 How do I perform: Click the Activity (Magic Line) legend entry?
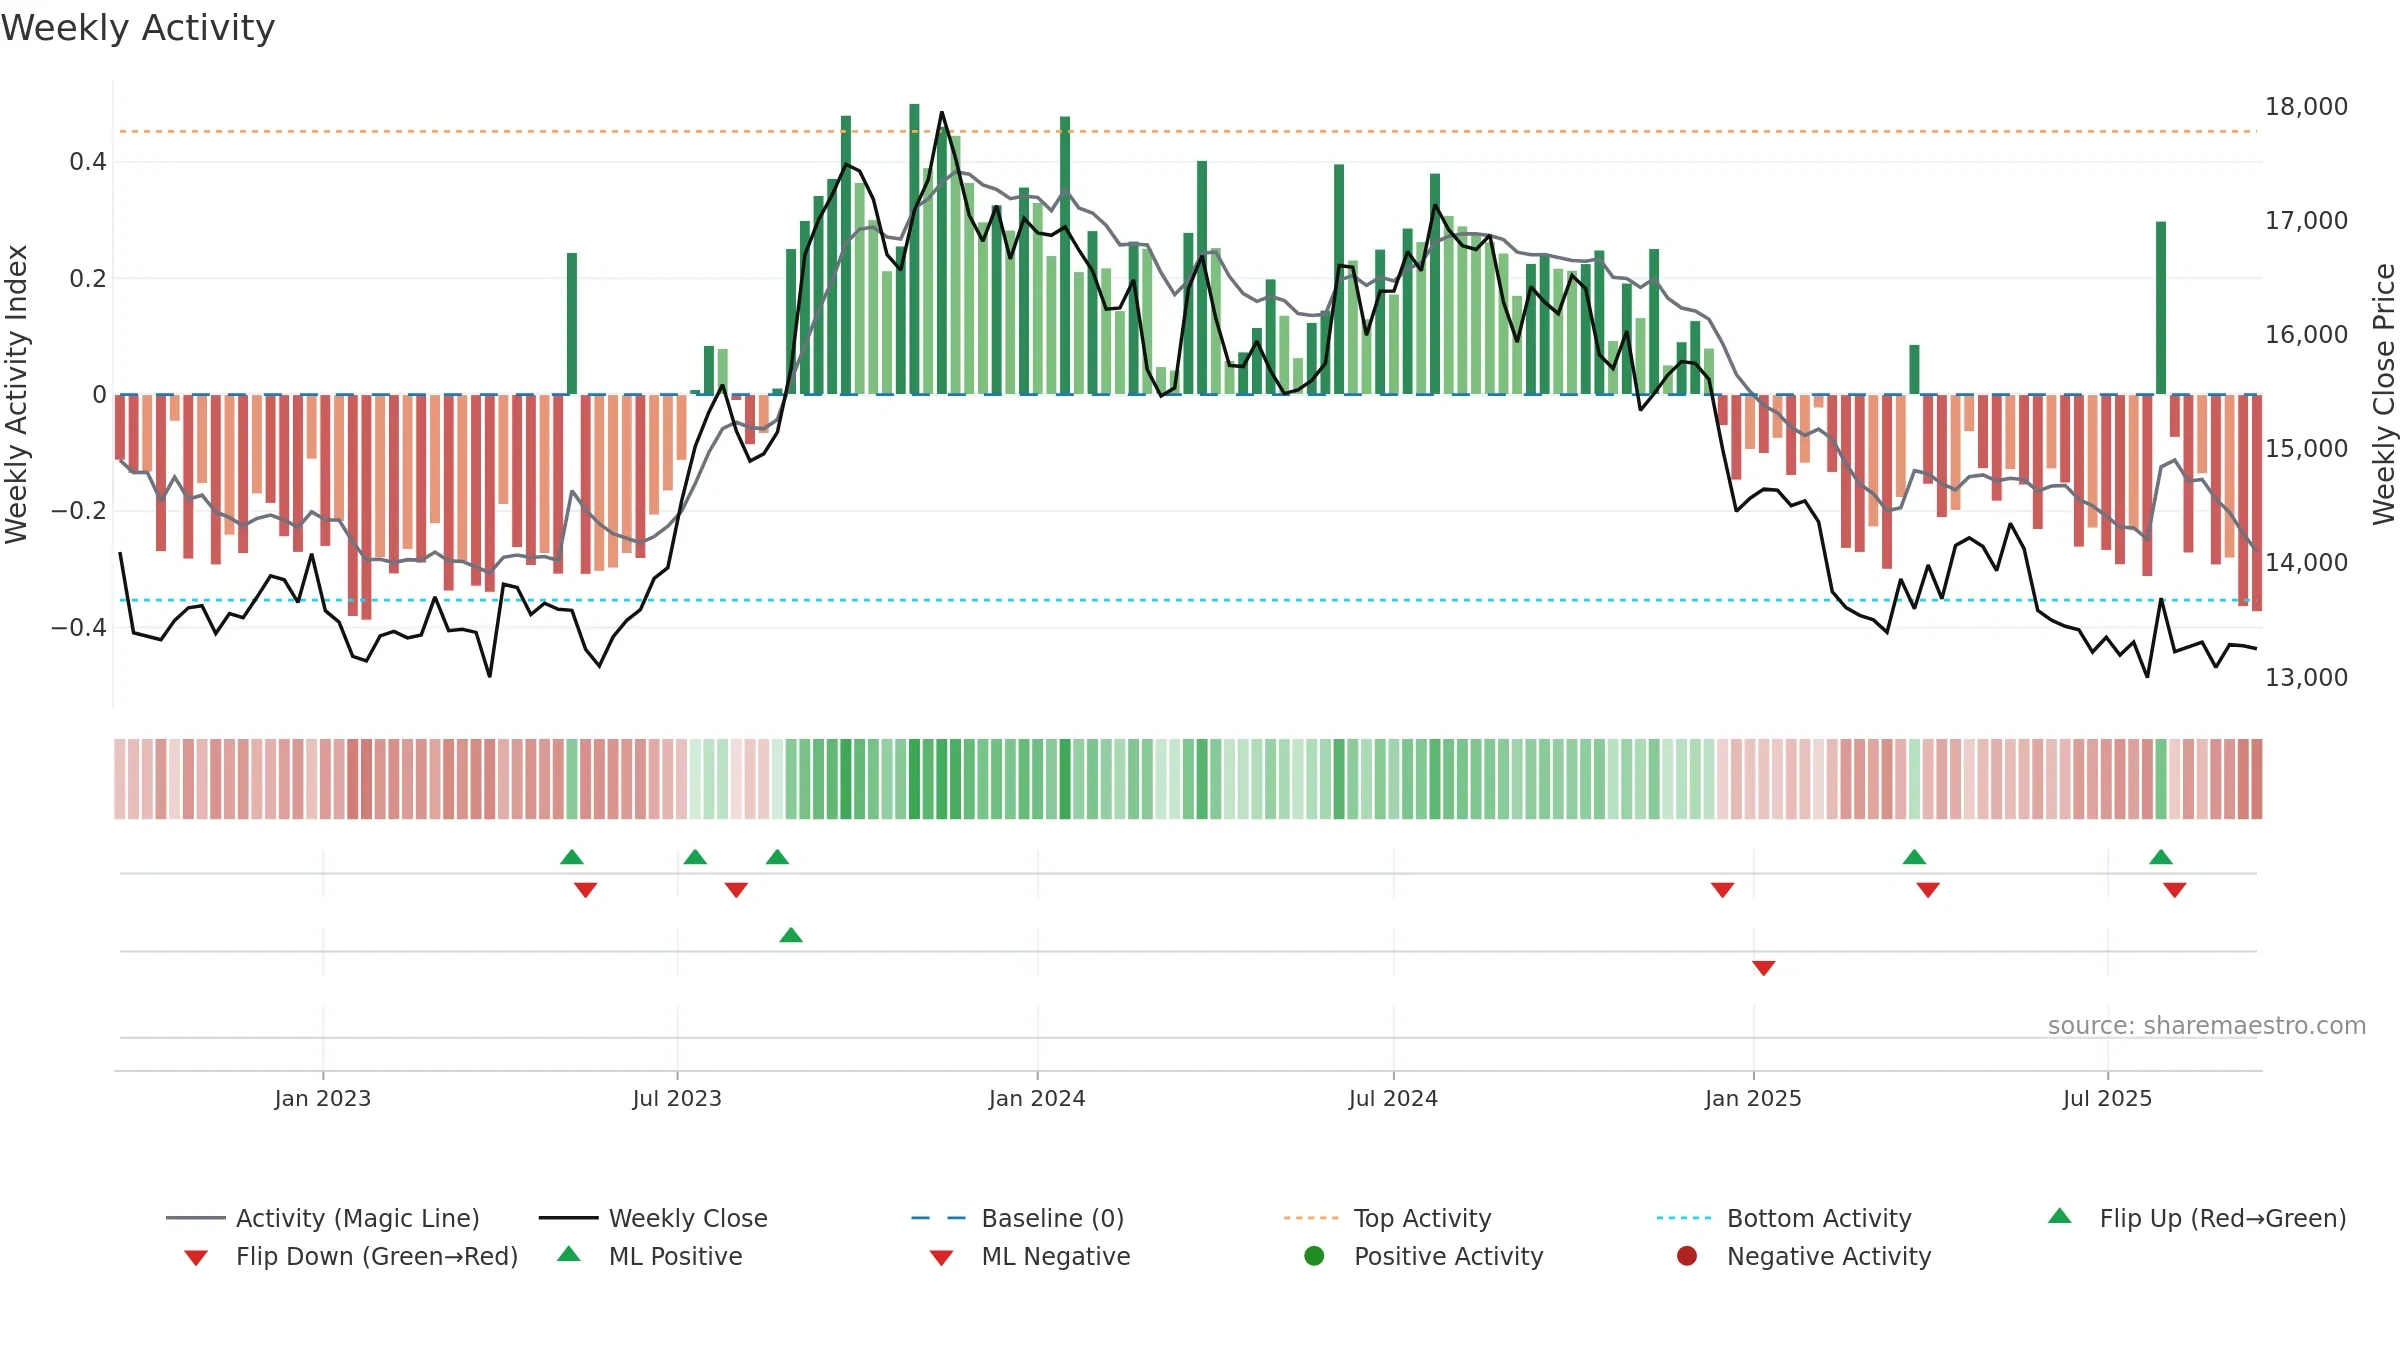pyautogui.click(x=323, y=1218)
